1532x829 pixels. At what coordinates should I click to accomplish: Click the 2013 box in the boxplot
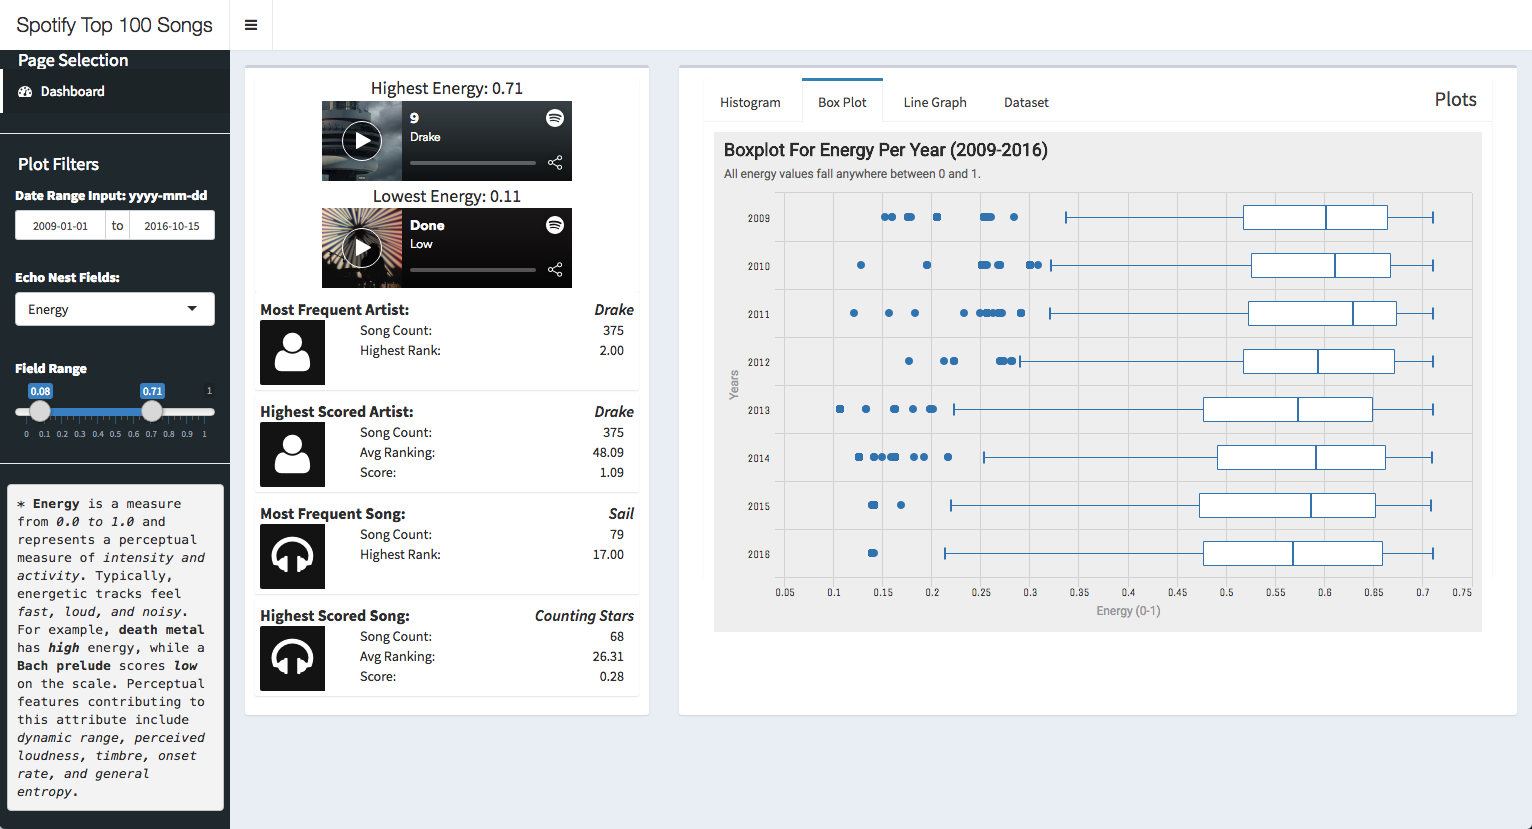(x=1288, y=409)
